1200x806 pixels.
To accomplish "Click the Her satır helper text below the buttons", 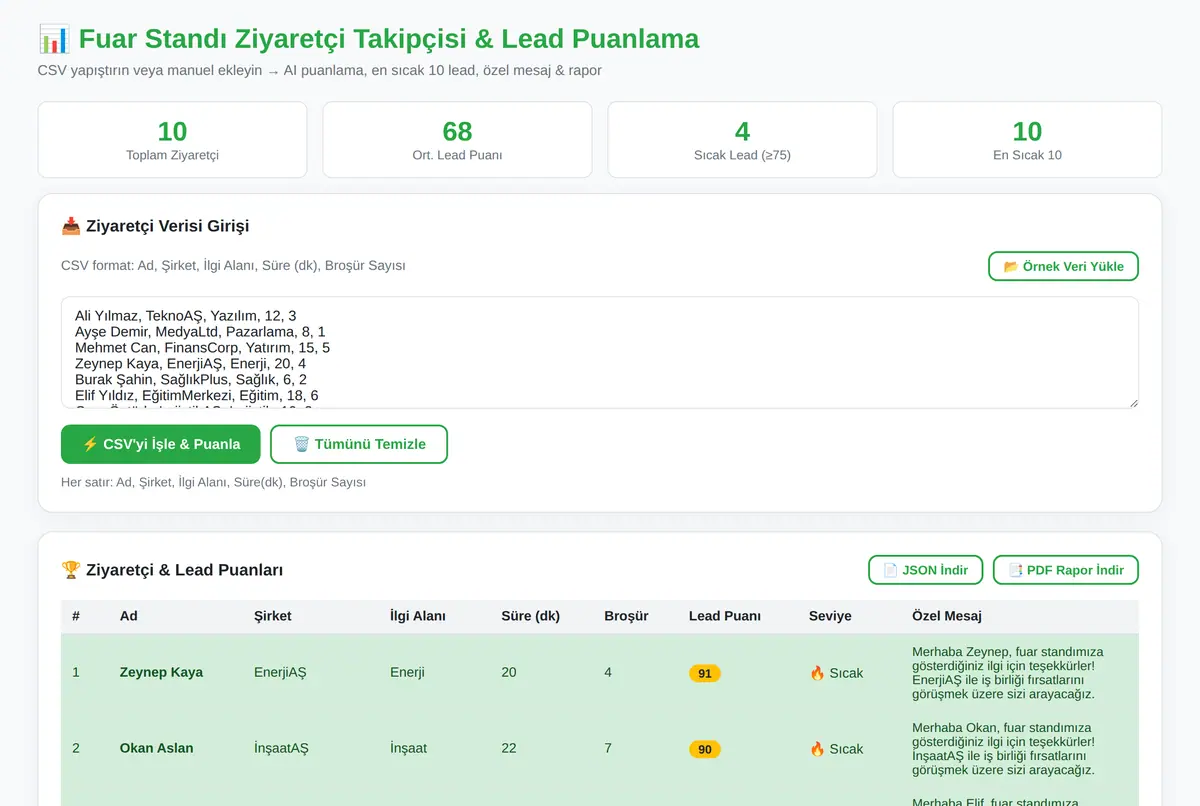I will tap(213, 482).
